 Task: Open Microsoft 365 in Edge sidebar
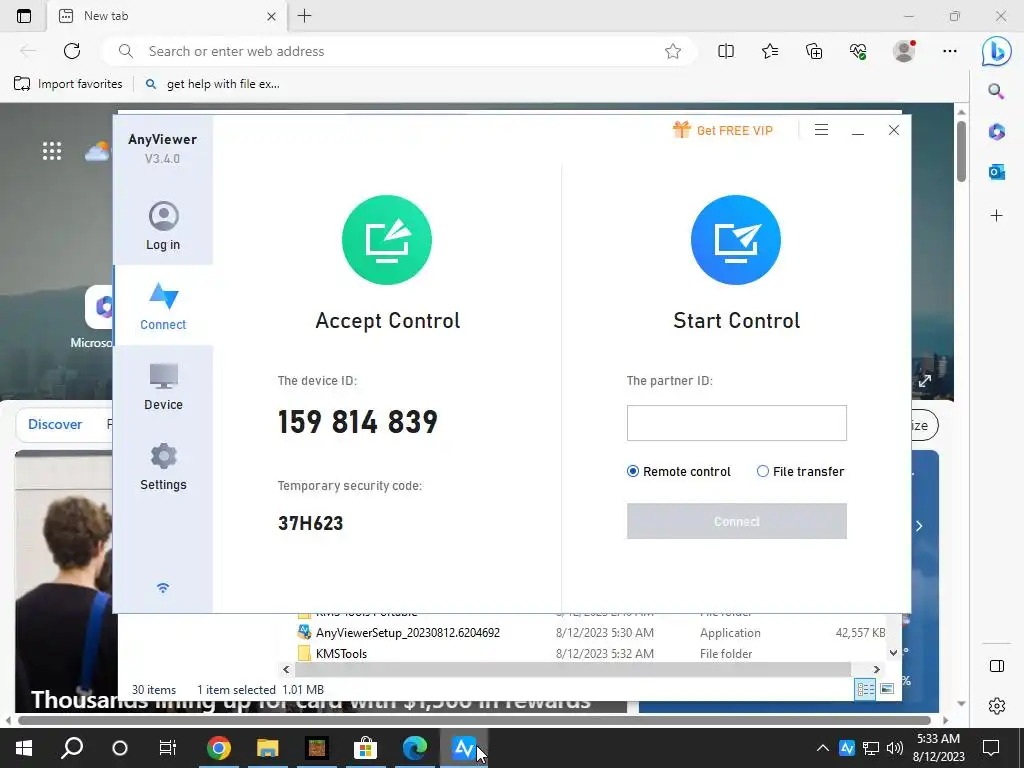996,131
